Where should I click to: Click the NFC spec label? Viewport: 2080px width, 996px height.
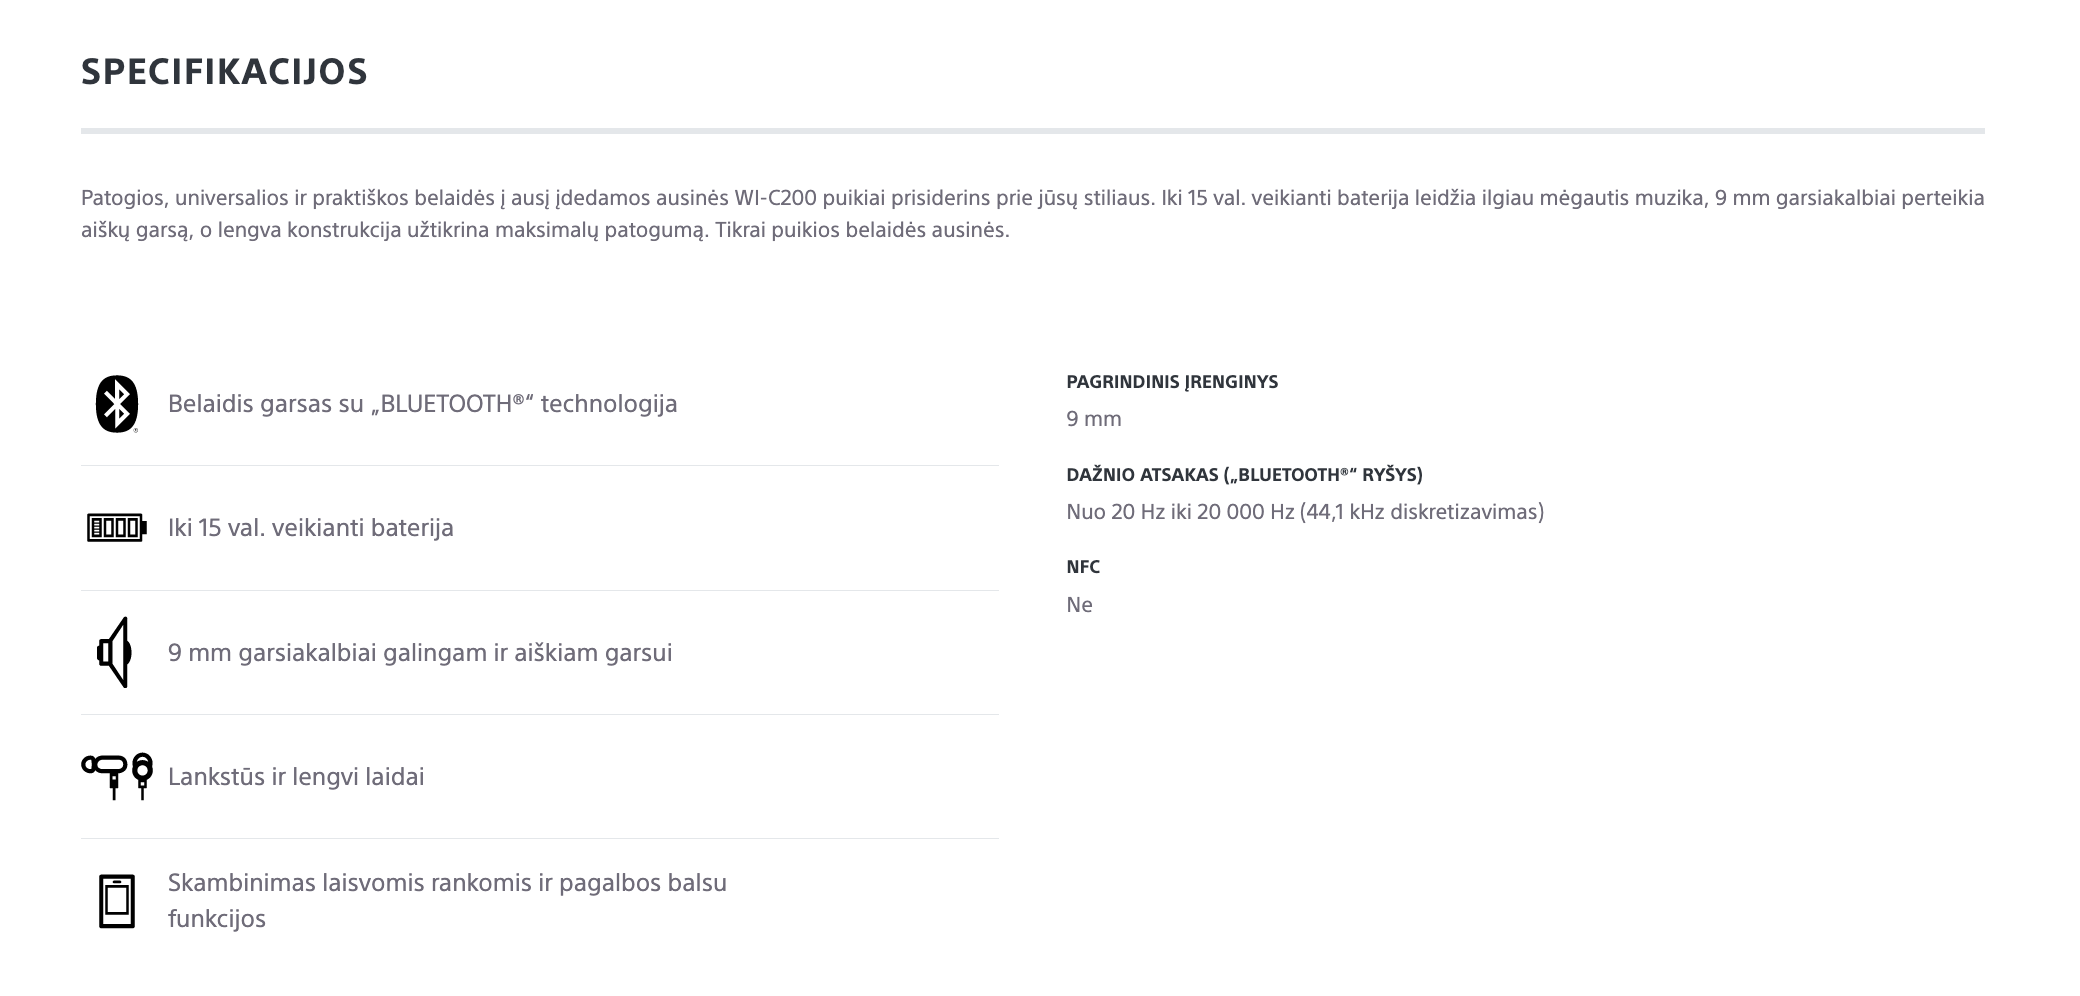[x=1083, y=567]
